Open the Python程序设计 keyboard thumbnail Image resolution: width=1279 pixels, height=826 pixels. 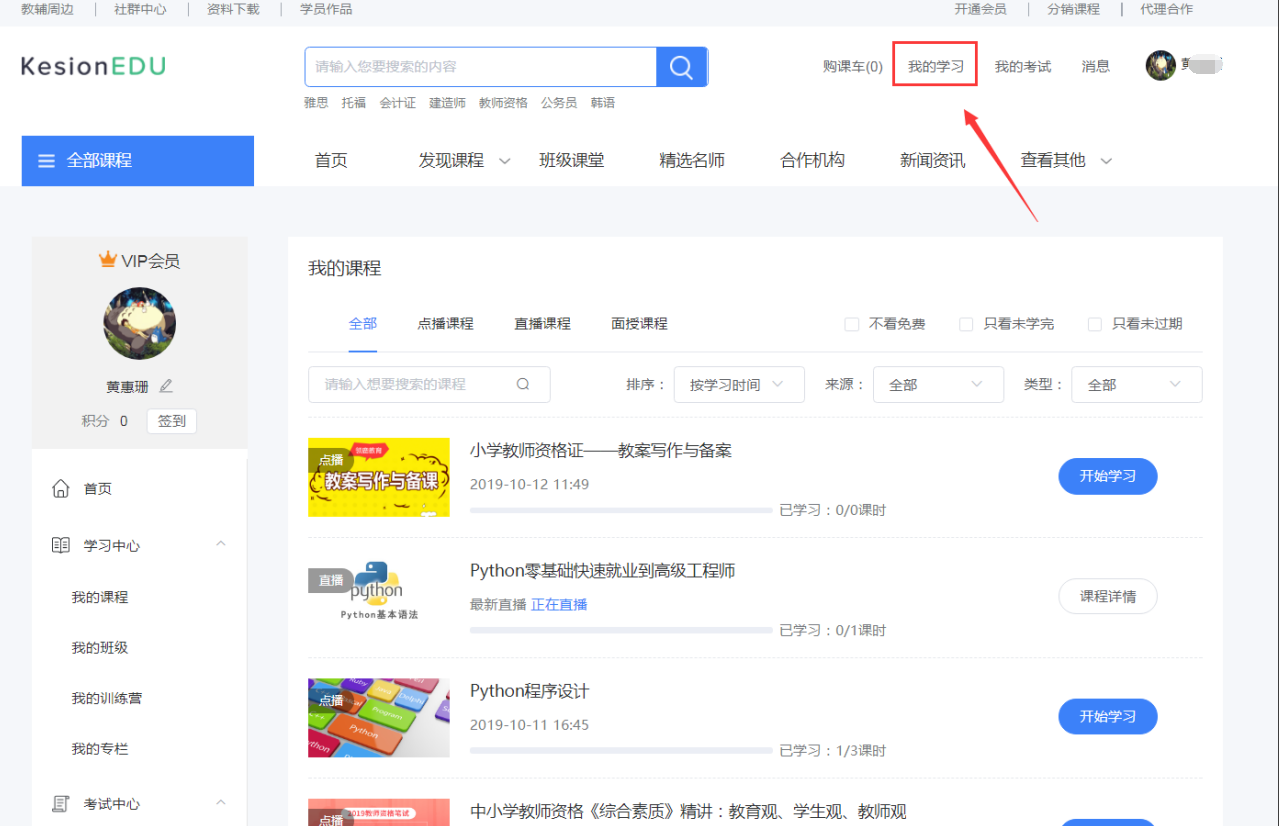tap(379, 717)
